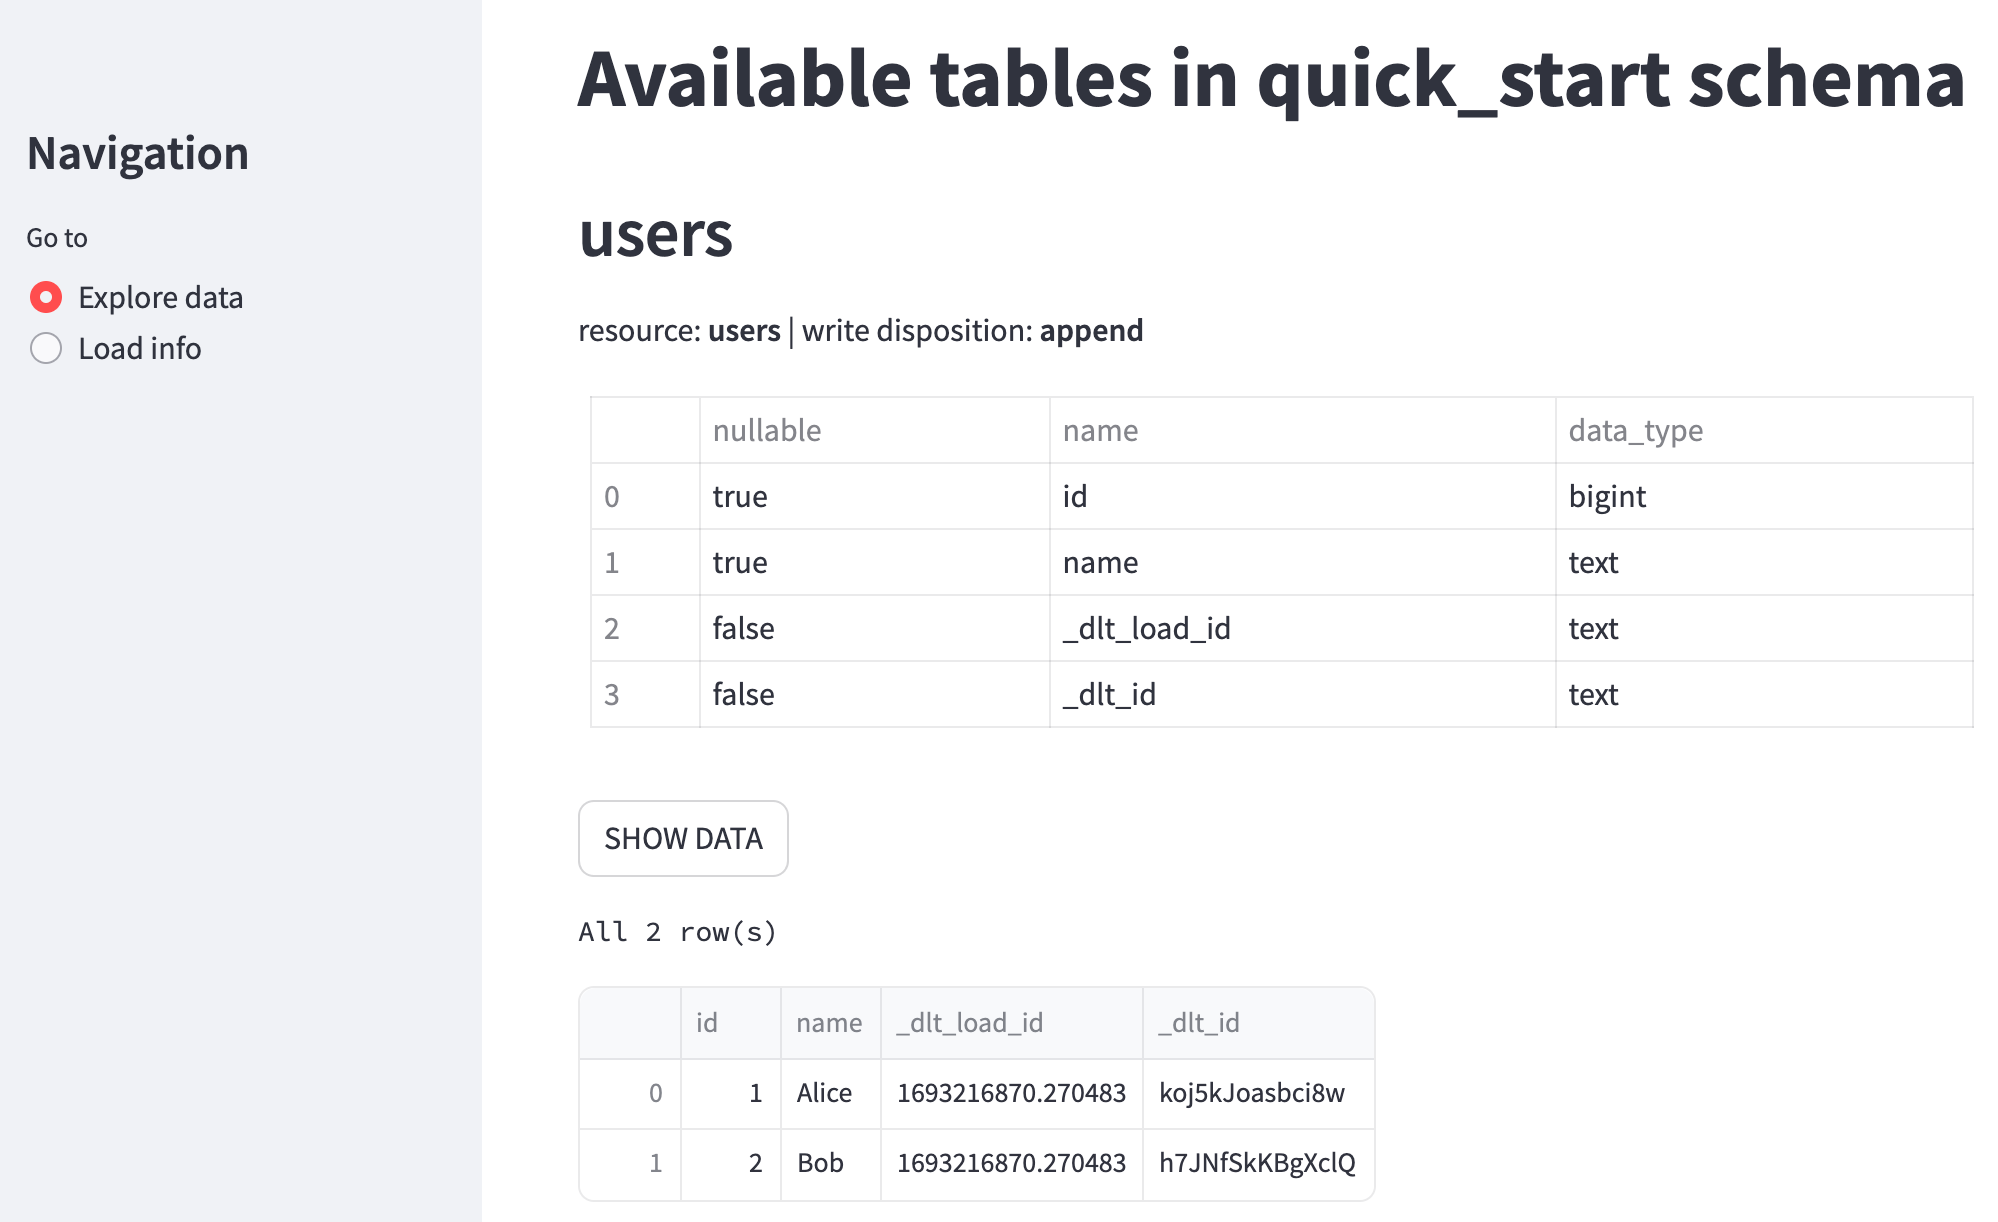This screenshot has height=1222, width=1998.
Task: Click the name row cell in schema table
Action: pos(1302,562)
